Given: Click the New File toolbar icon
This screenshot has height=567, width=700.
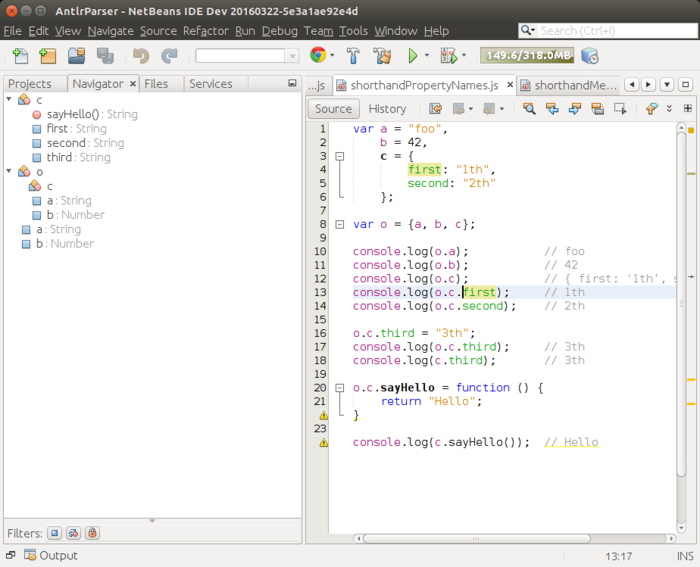Looking at the screenshot, I should click(x=20, y=56).
